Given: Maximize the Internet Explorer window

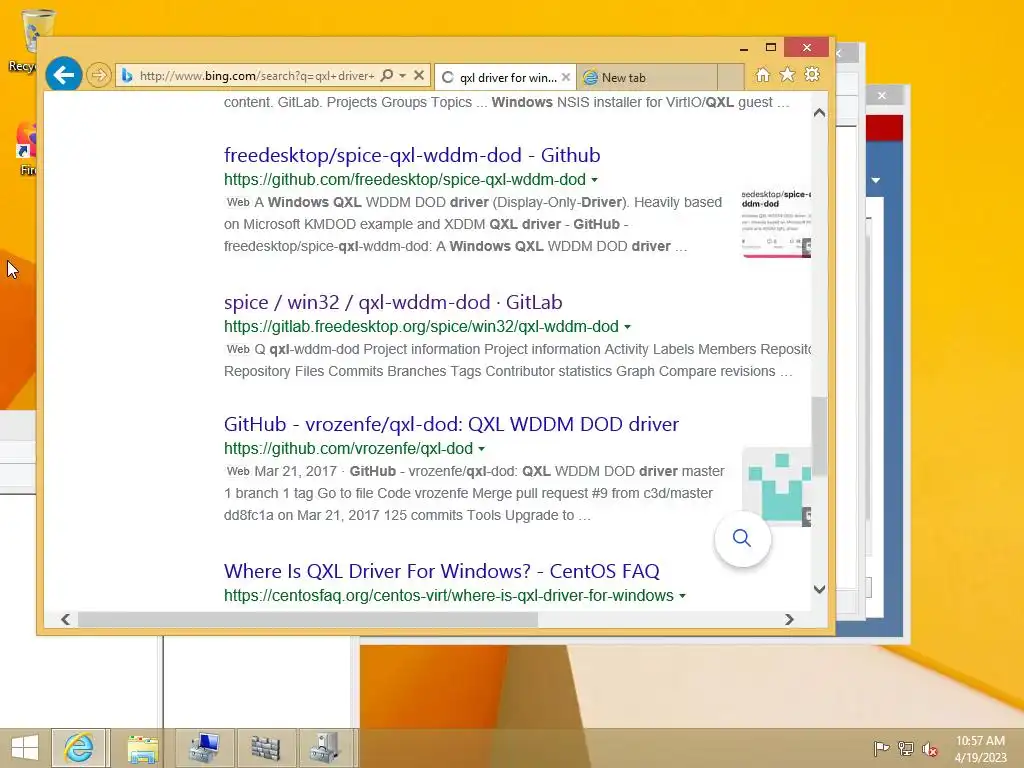Looking at the screenshot, I should pos(771,48).
